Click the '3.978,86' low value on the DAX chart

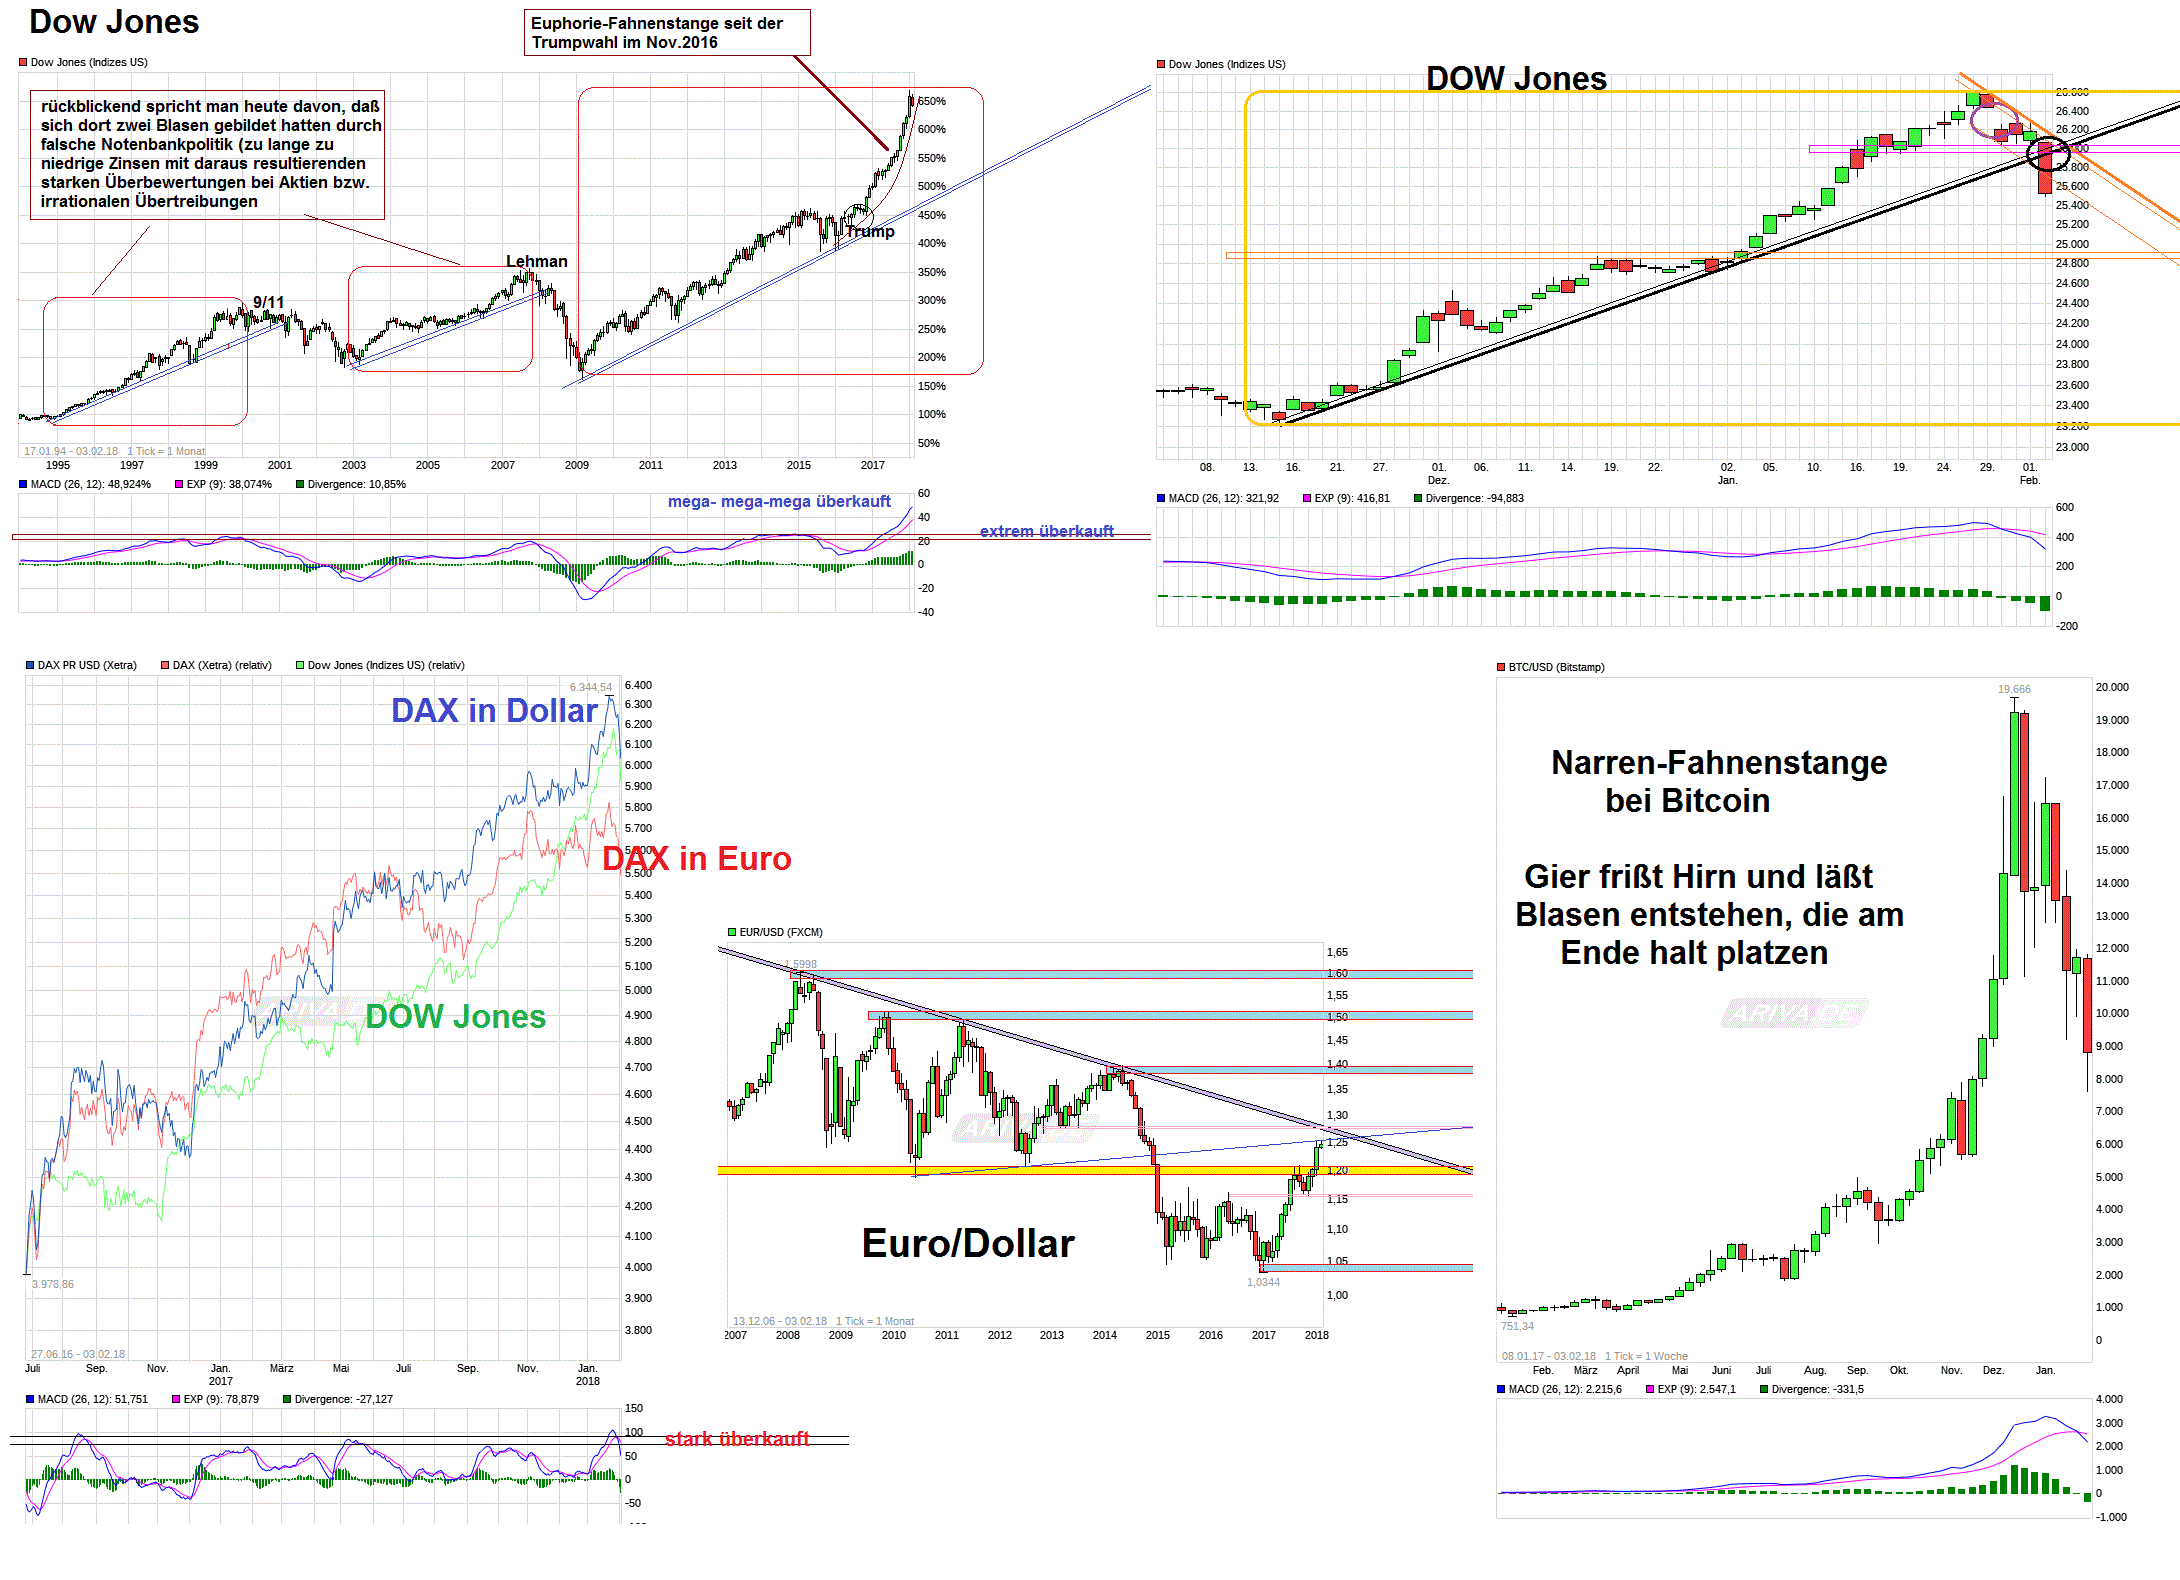(53, 1284)
